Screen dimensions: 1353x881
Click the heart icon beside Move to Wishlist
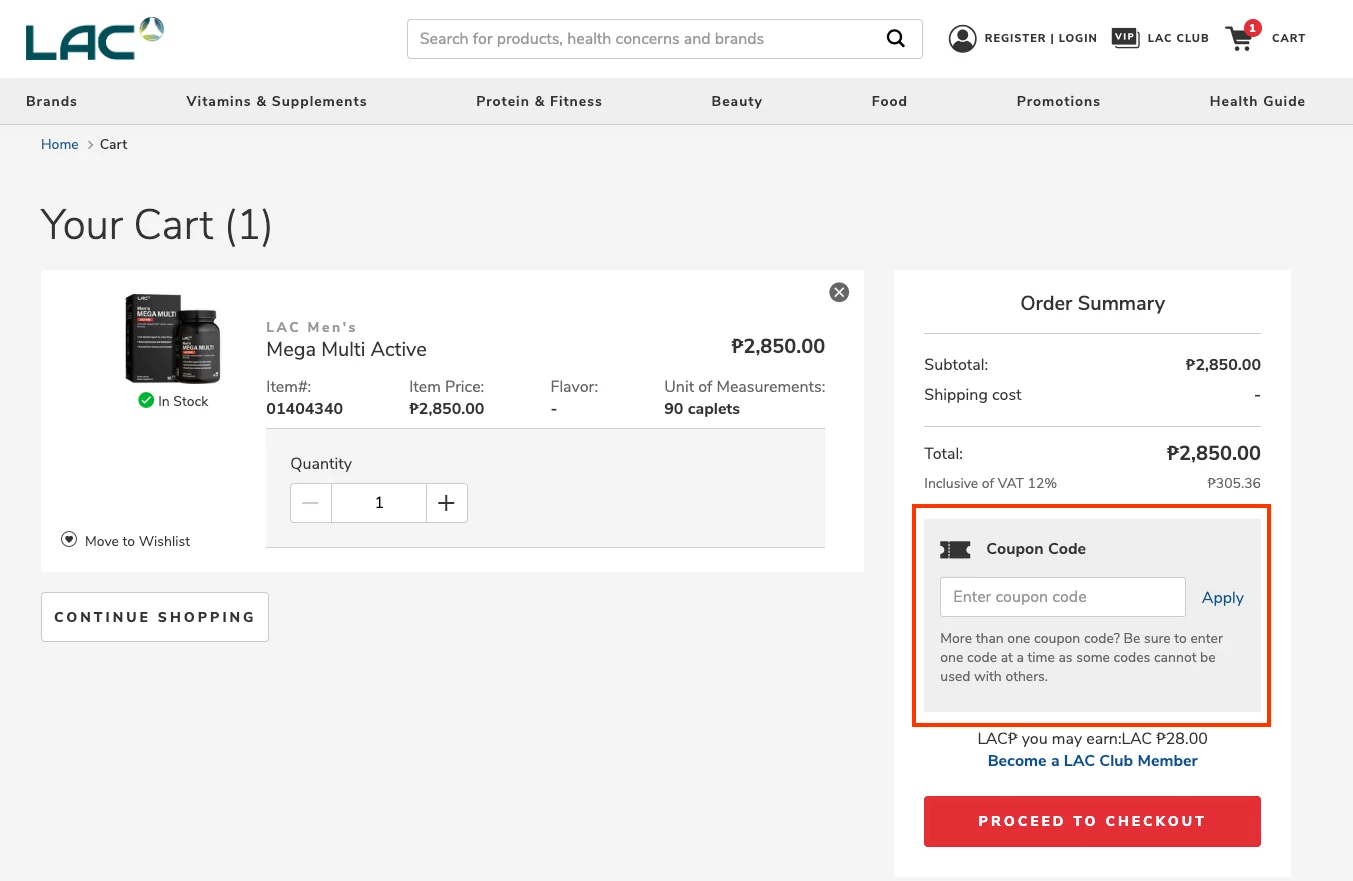[x=69, y=540]
